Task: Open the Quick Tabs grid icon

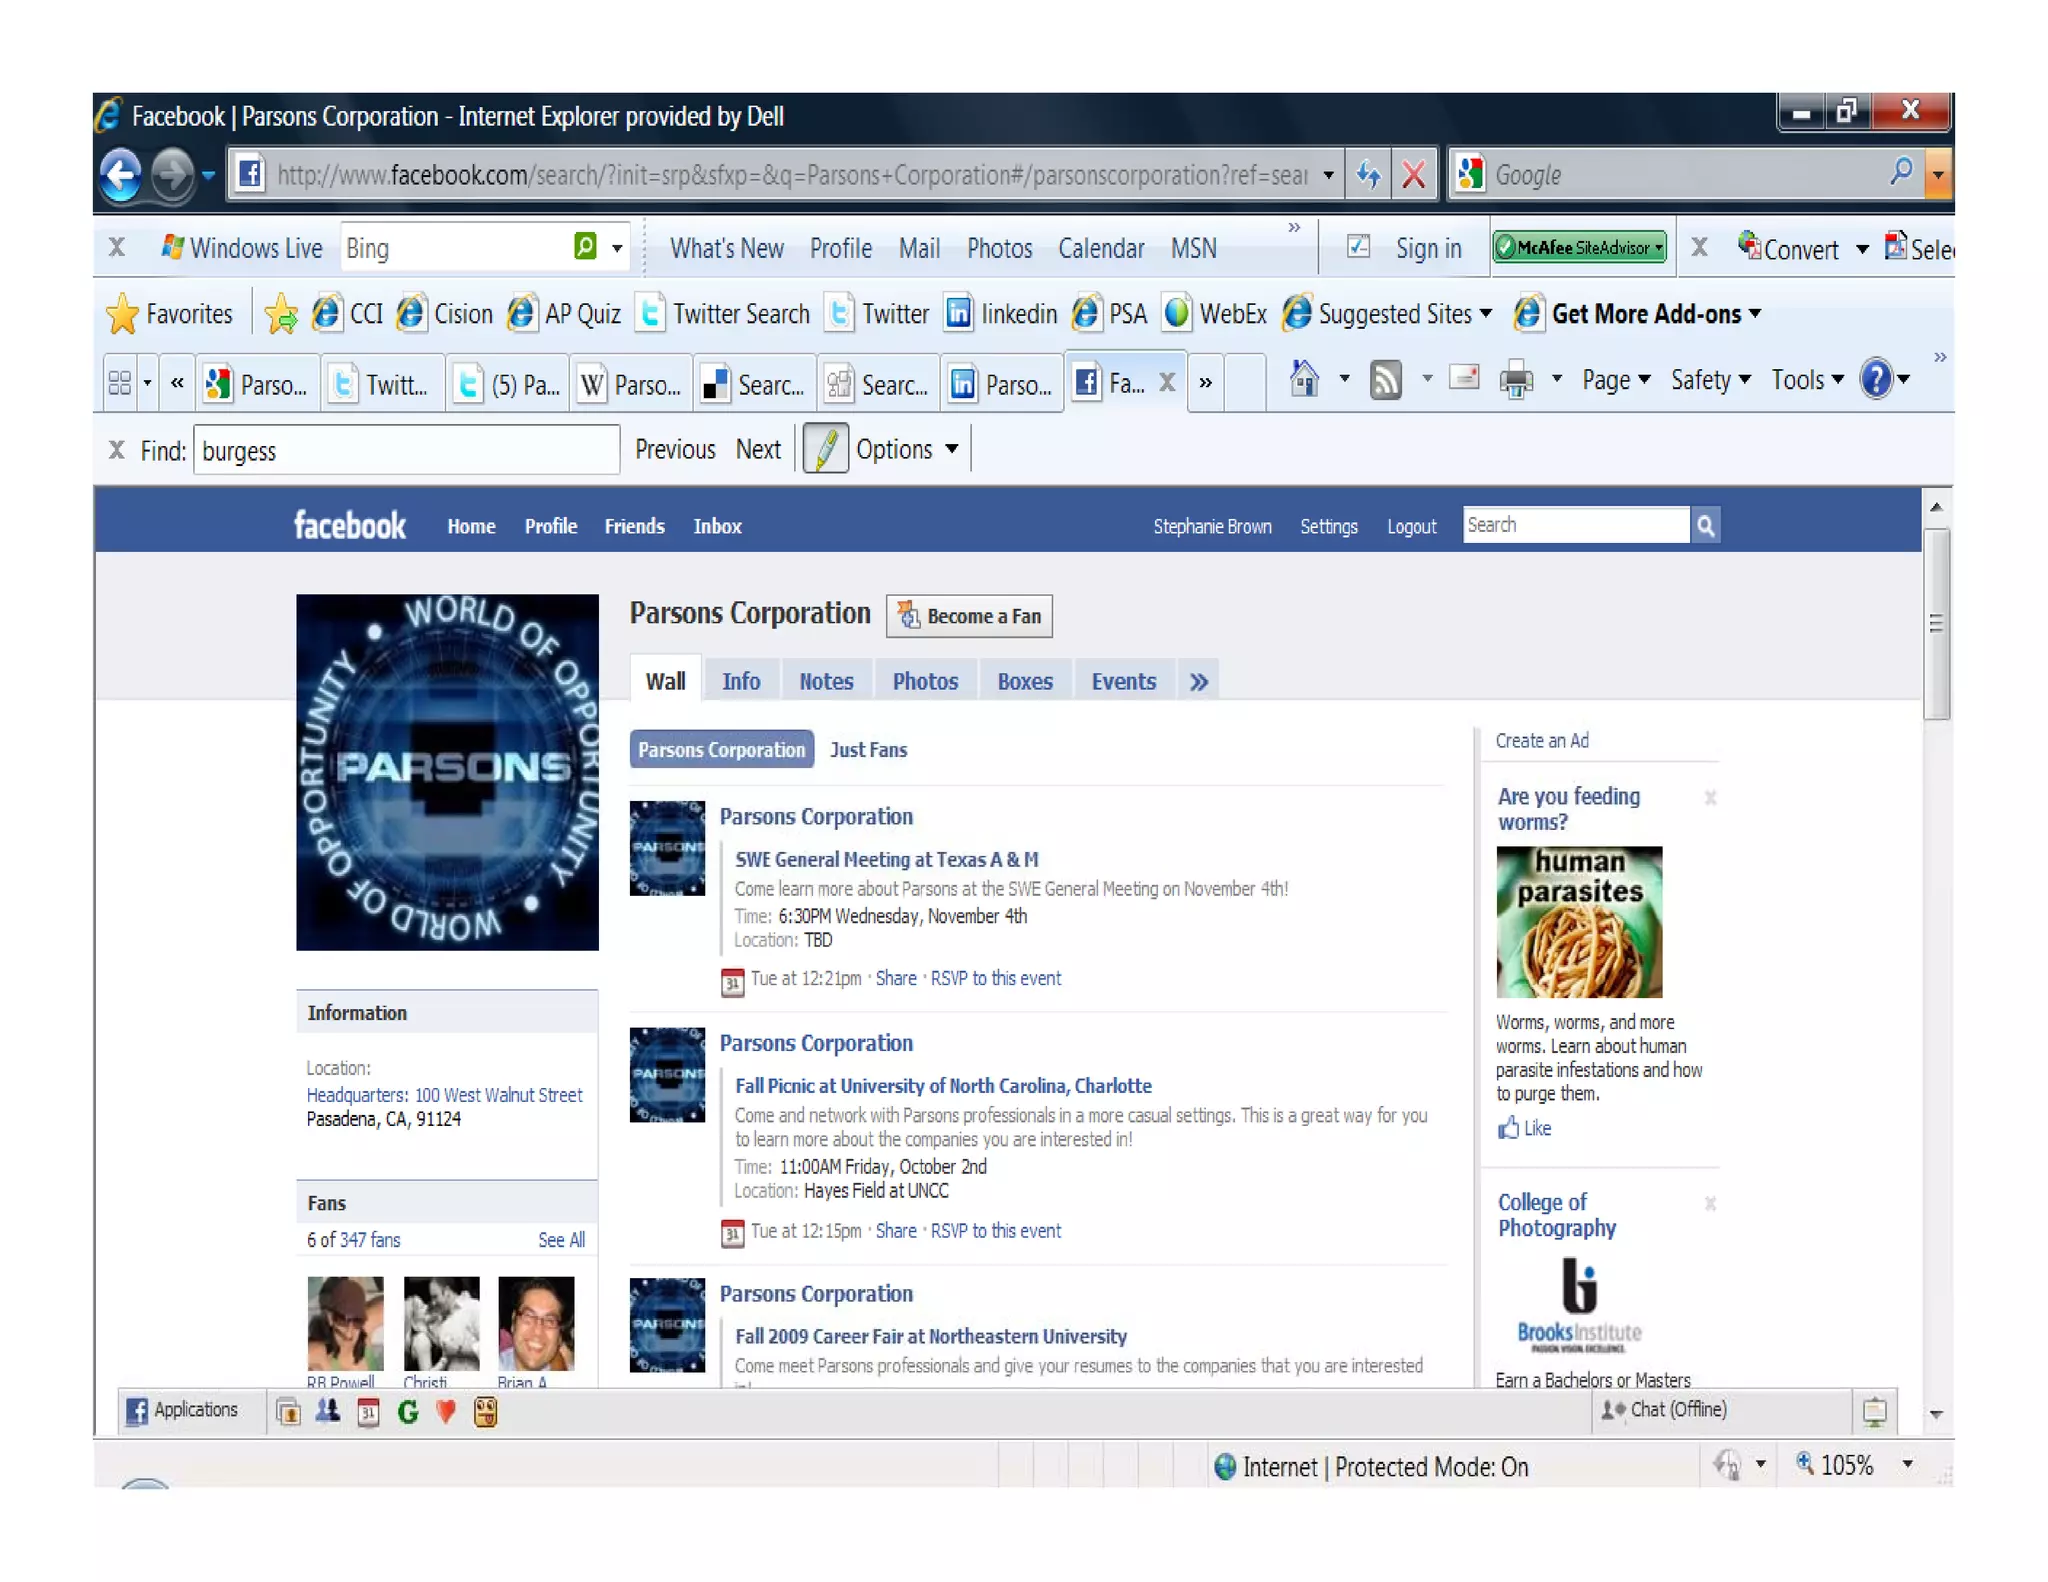Action: [x=119, y=382]
